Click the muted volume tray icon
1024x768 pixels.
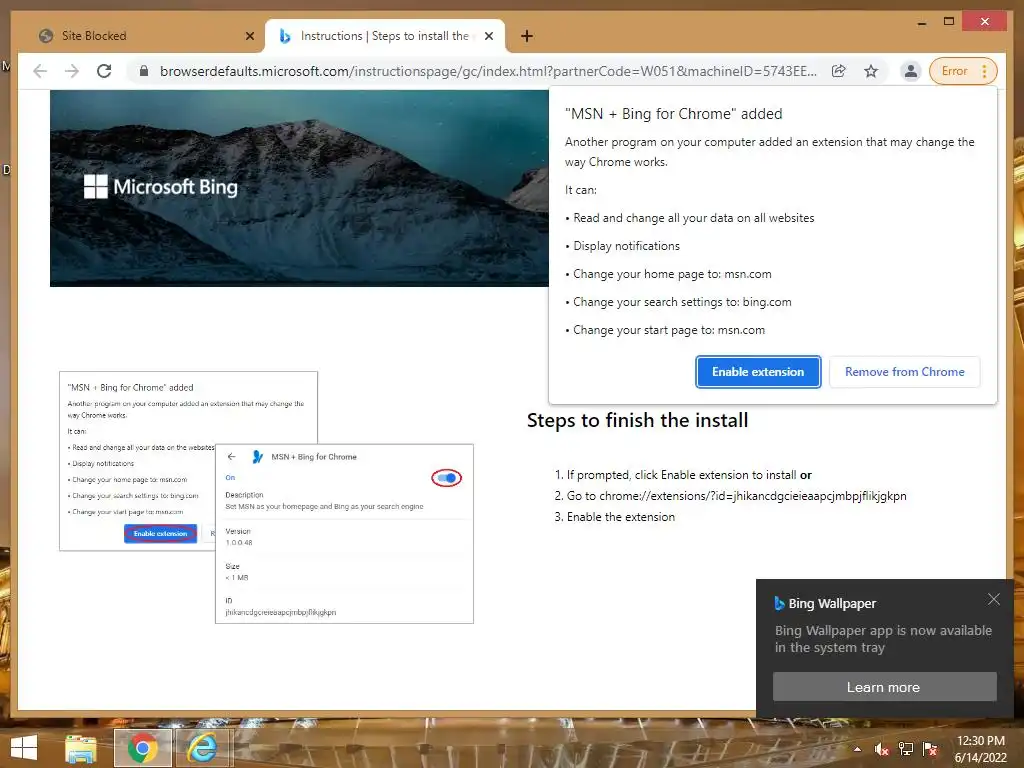coord(882,749)
